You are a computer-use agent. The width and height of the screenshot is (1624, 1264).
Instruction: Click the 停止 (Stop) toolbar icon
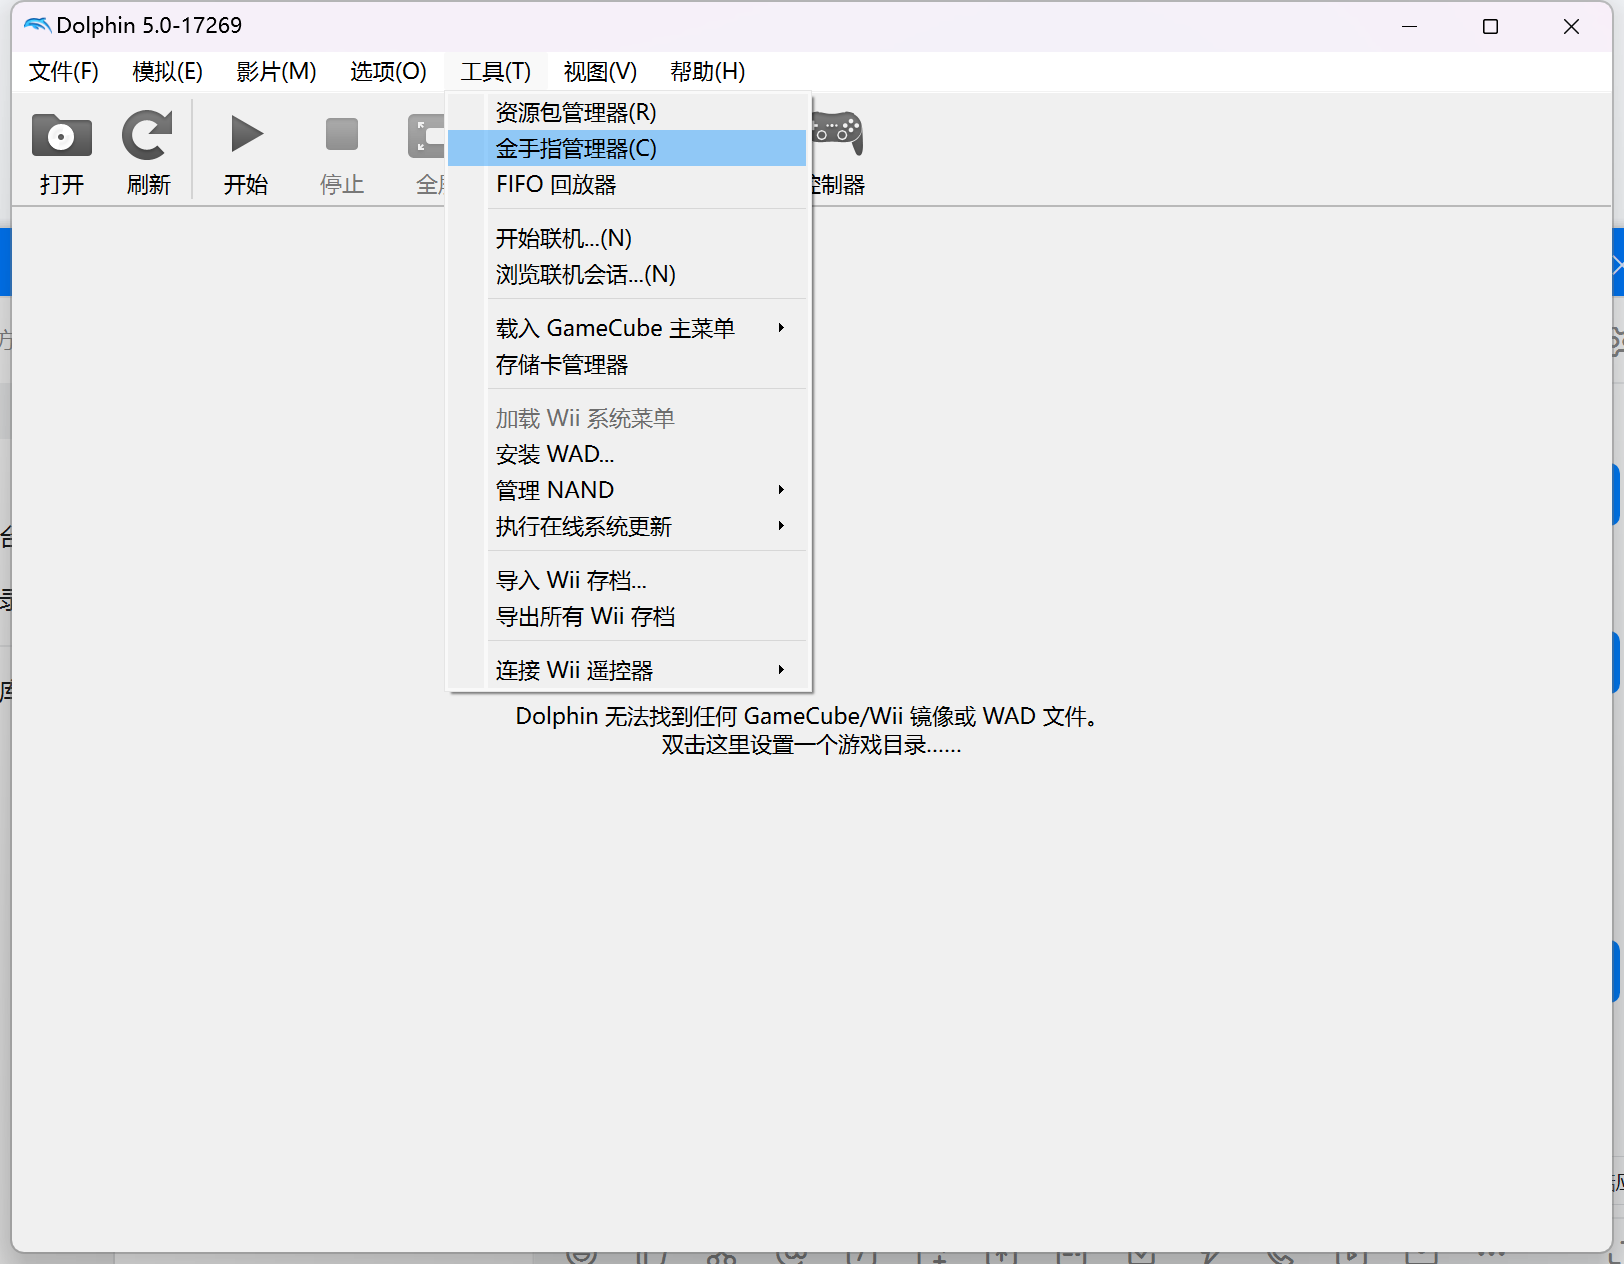pos(342,134)
